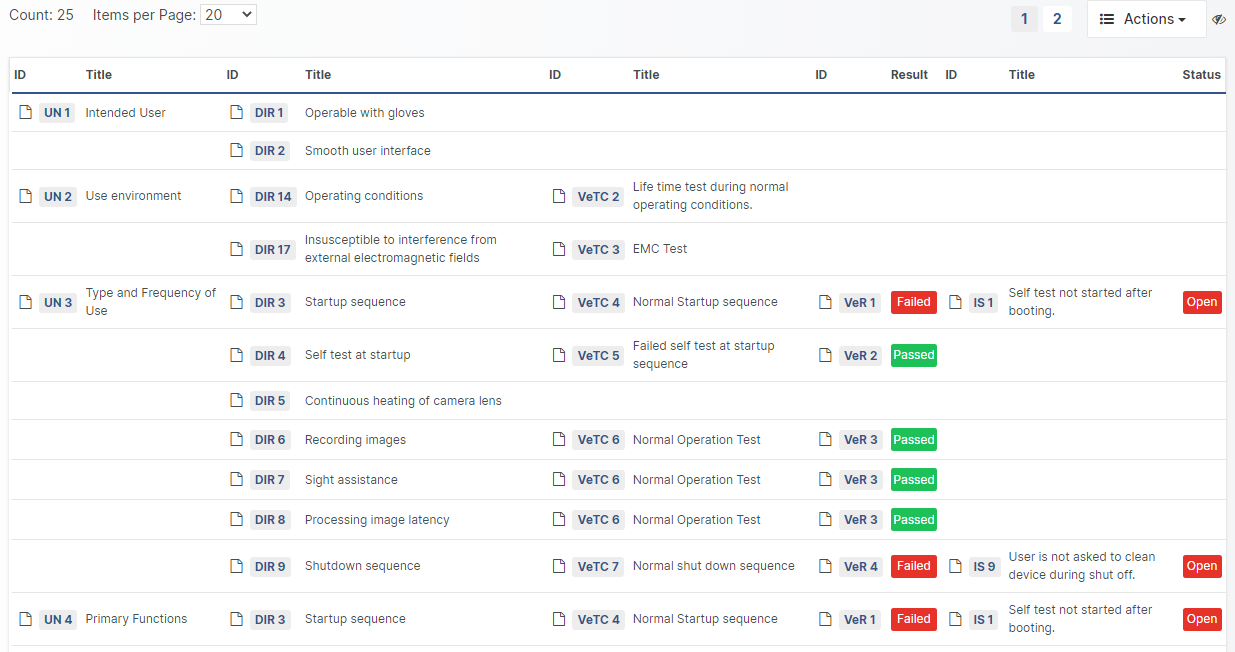Click the Passed badge next to VeR 2
Screen dimensions: 1235x652
913,355
